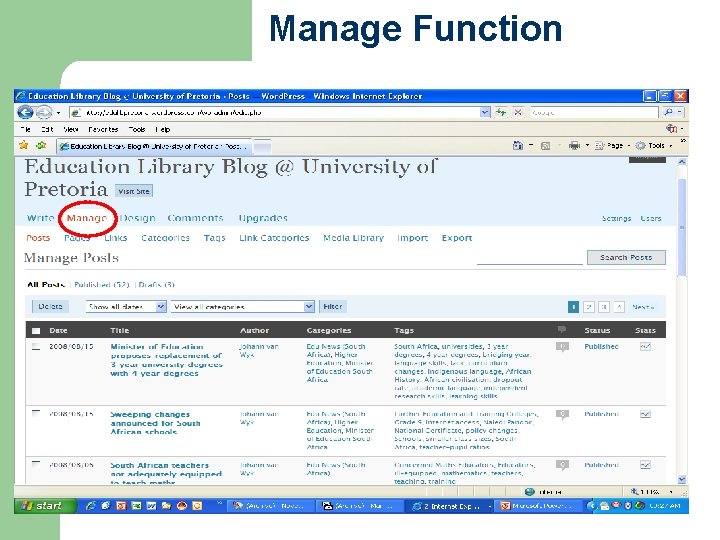This screenshot has width=720, height=540.
Task: Open the Categories sub-tab
Action: point(165,238)
